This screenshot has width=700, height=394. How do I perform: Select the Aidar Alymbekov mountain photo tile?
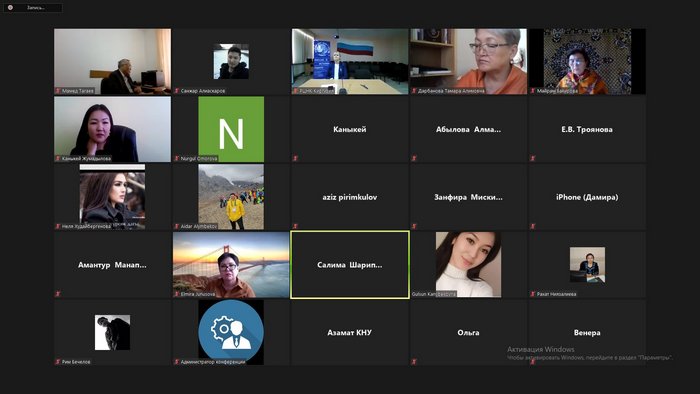point(231,197)
